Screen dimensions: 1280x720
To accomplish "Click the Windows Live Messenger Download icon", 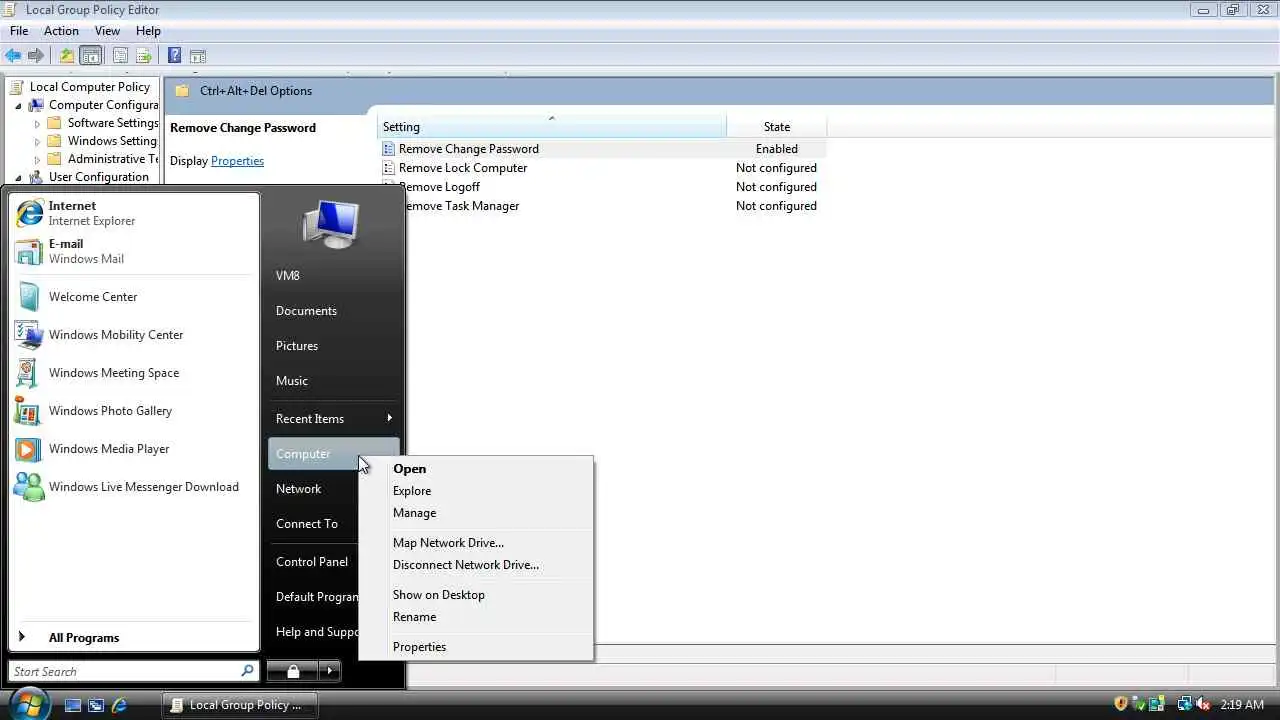I will tap(29, 487).
